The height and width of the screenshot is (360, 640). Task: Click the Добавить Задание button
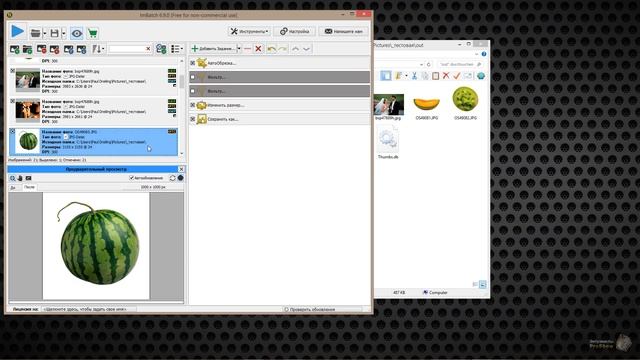click(213, 49)
